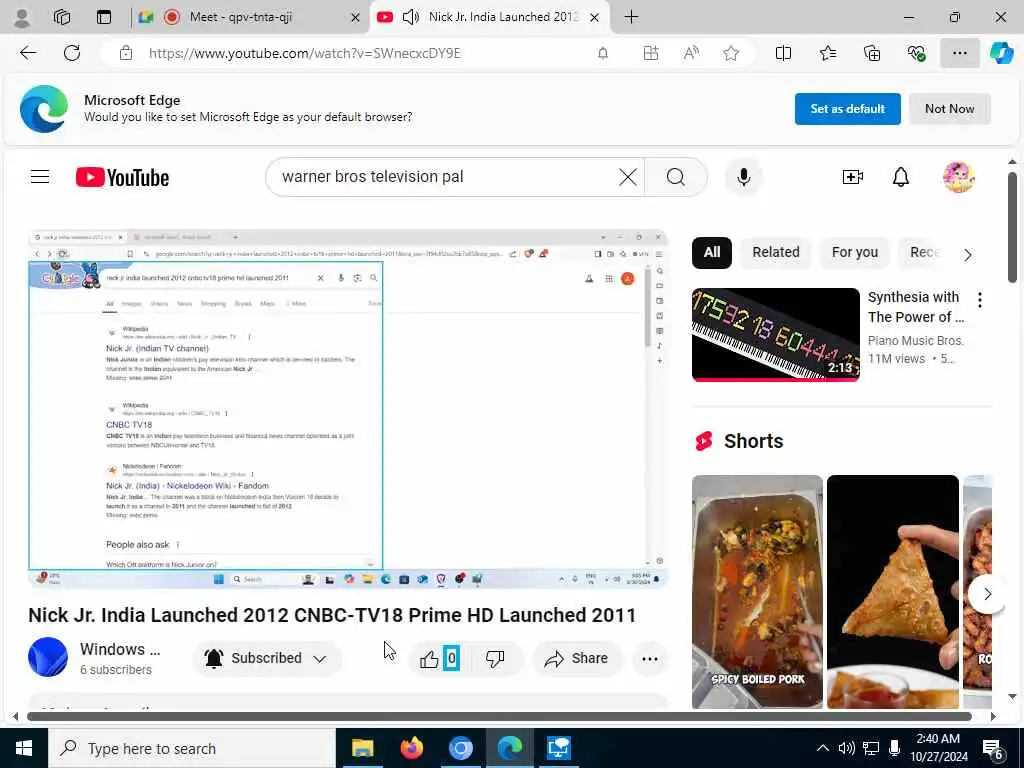Click the site info lock icon
This screenshot has height=768, width=1024.
coord(126,53)
